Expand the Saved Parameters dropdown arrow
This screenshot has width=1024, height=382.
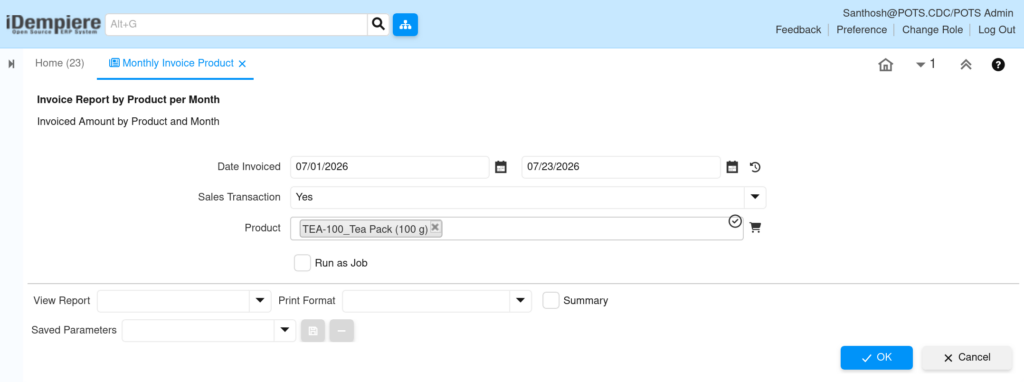coord(285,330)
